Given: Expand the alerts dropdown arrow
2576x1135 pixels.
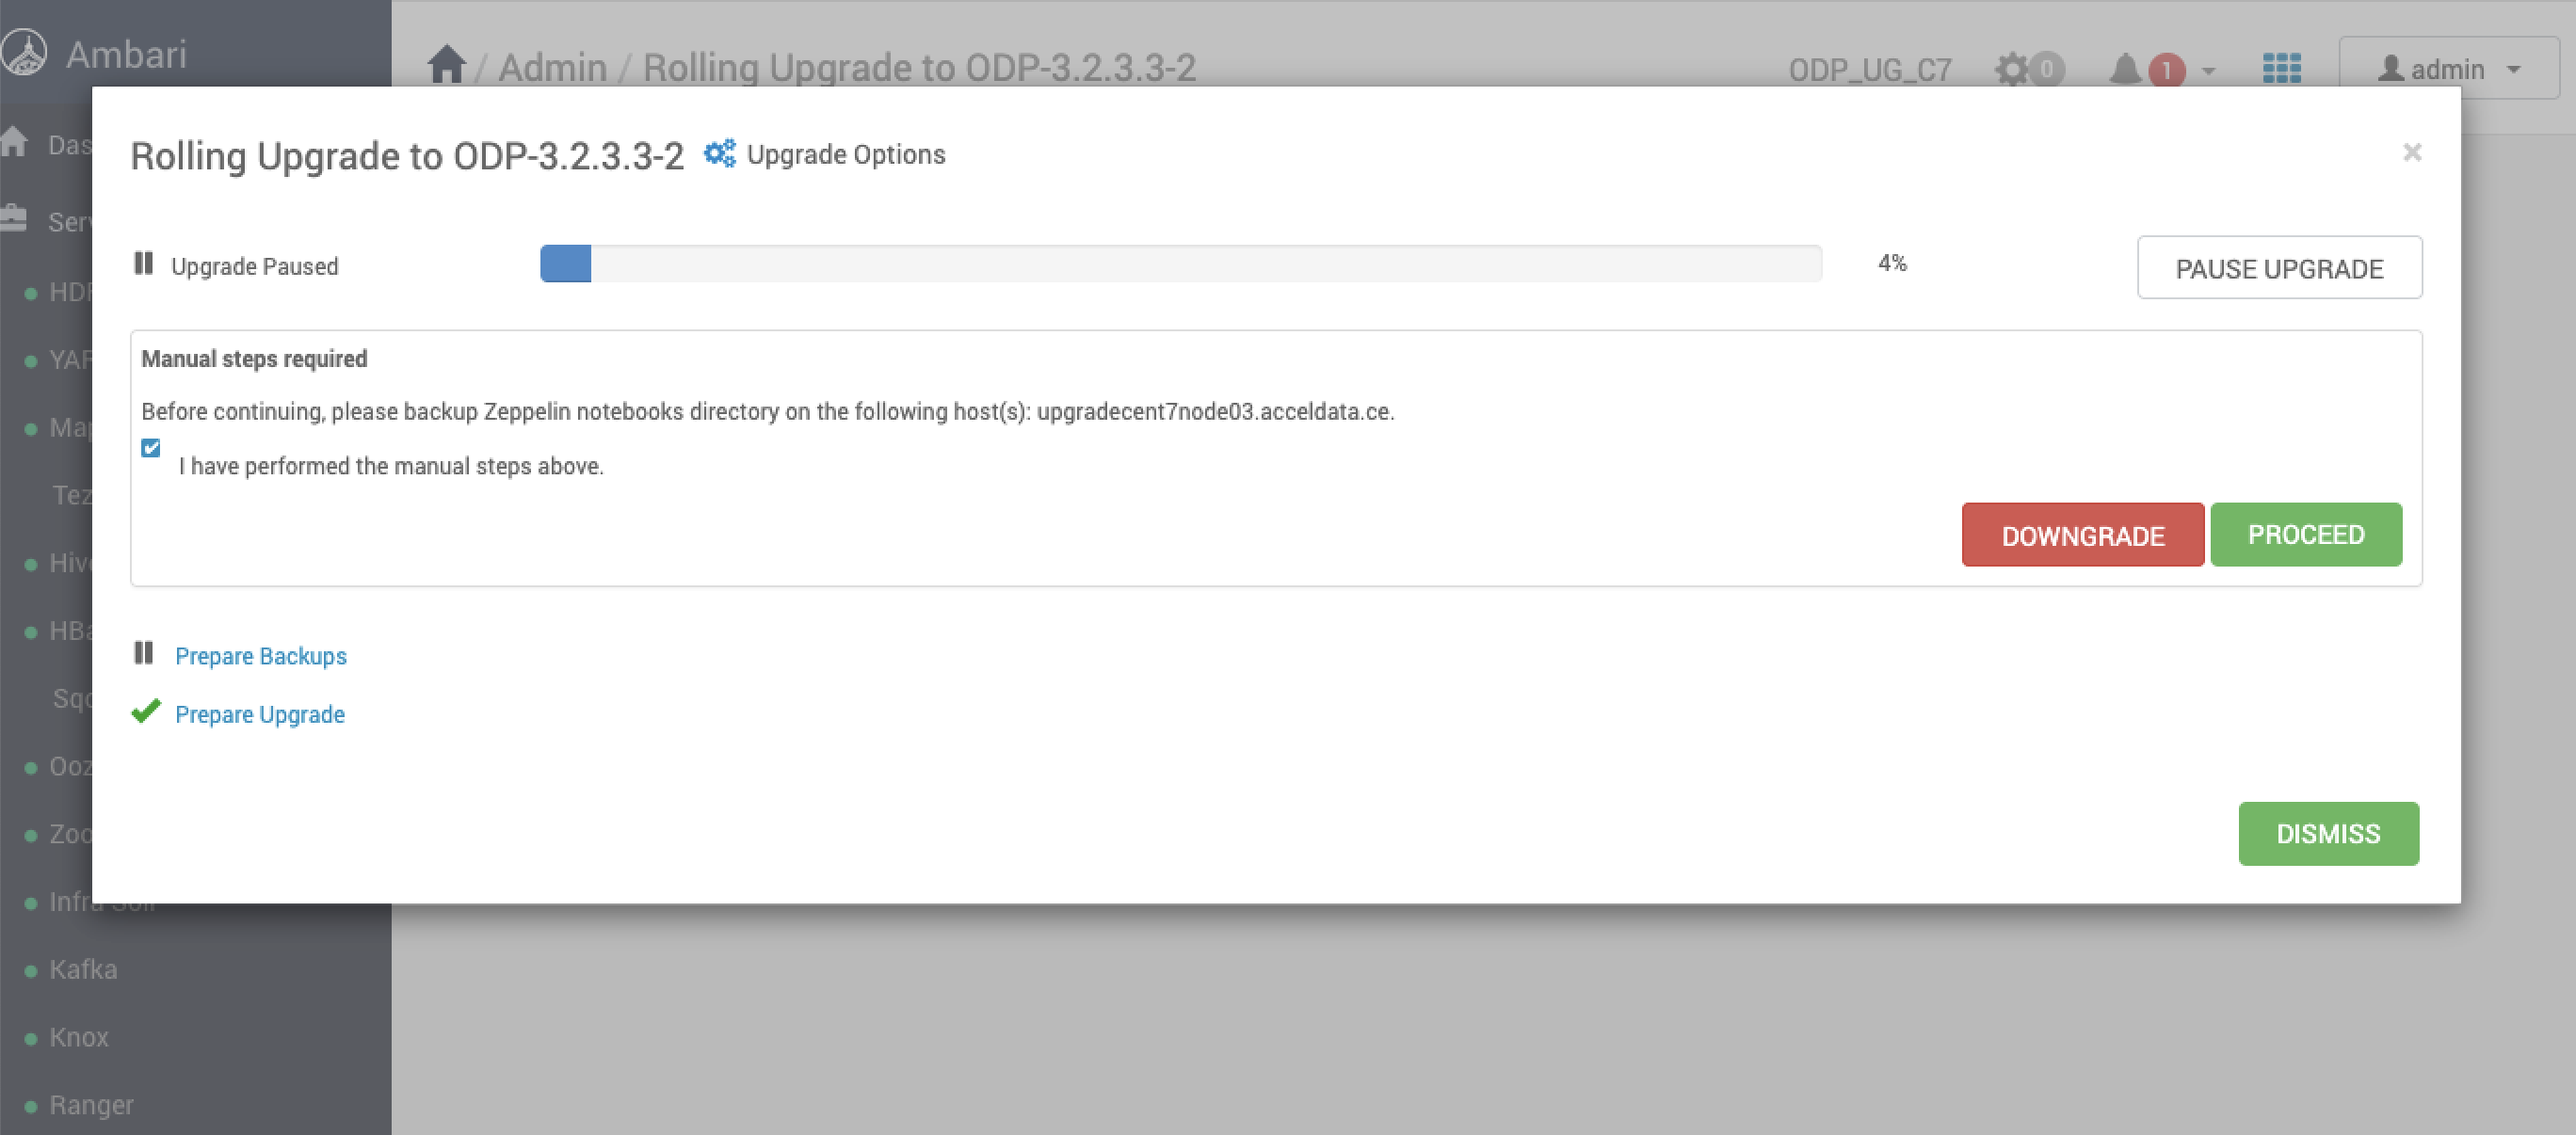Looking at the screenshot, I should (2208, 70).
